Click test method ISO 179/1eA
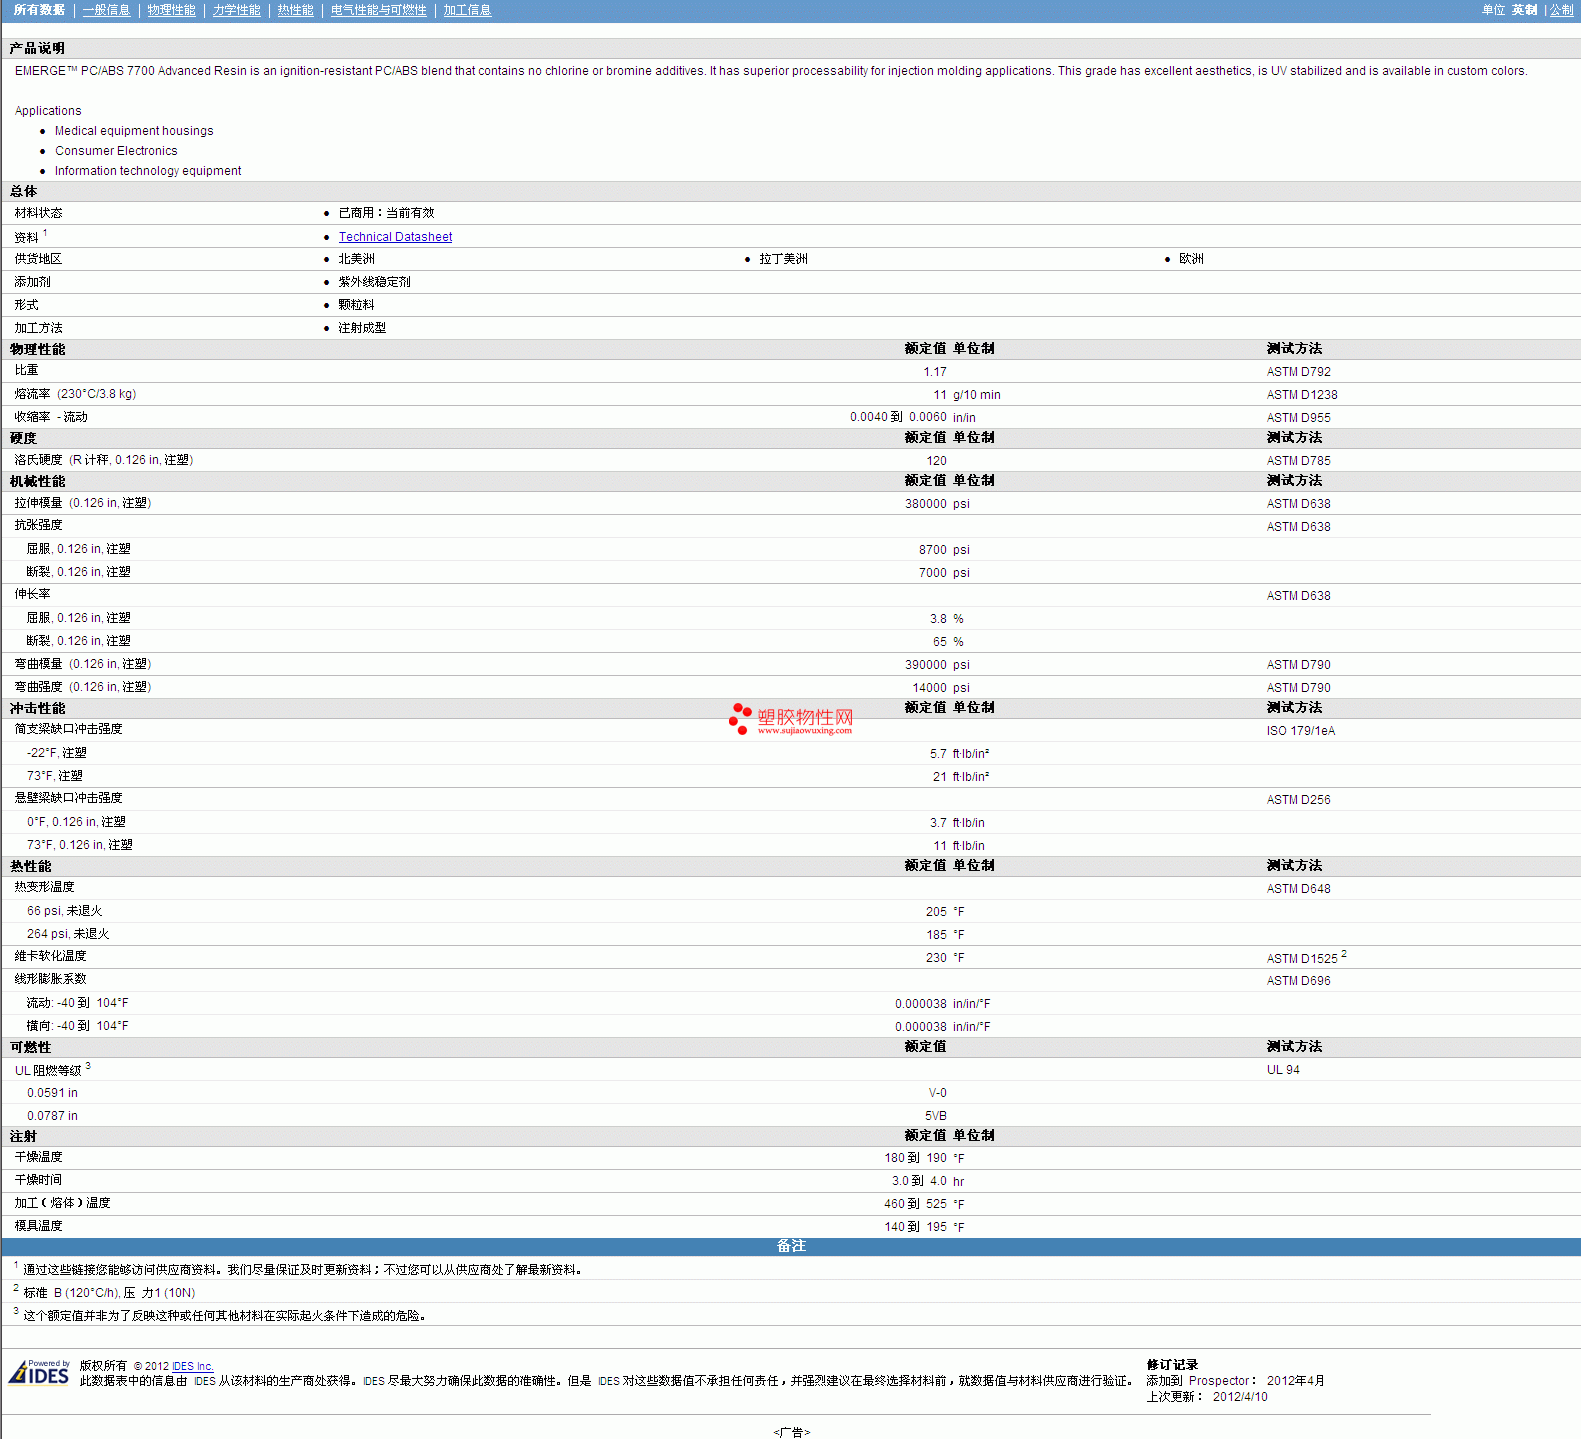This screenshot has width=1581, height=1439. 1301,731
